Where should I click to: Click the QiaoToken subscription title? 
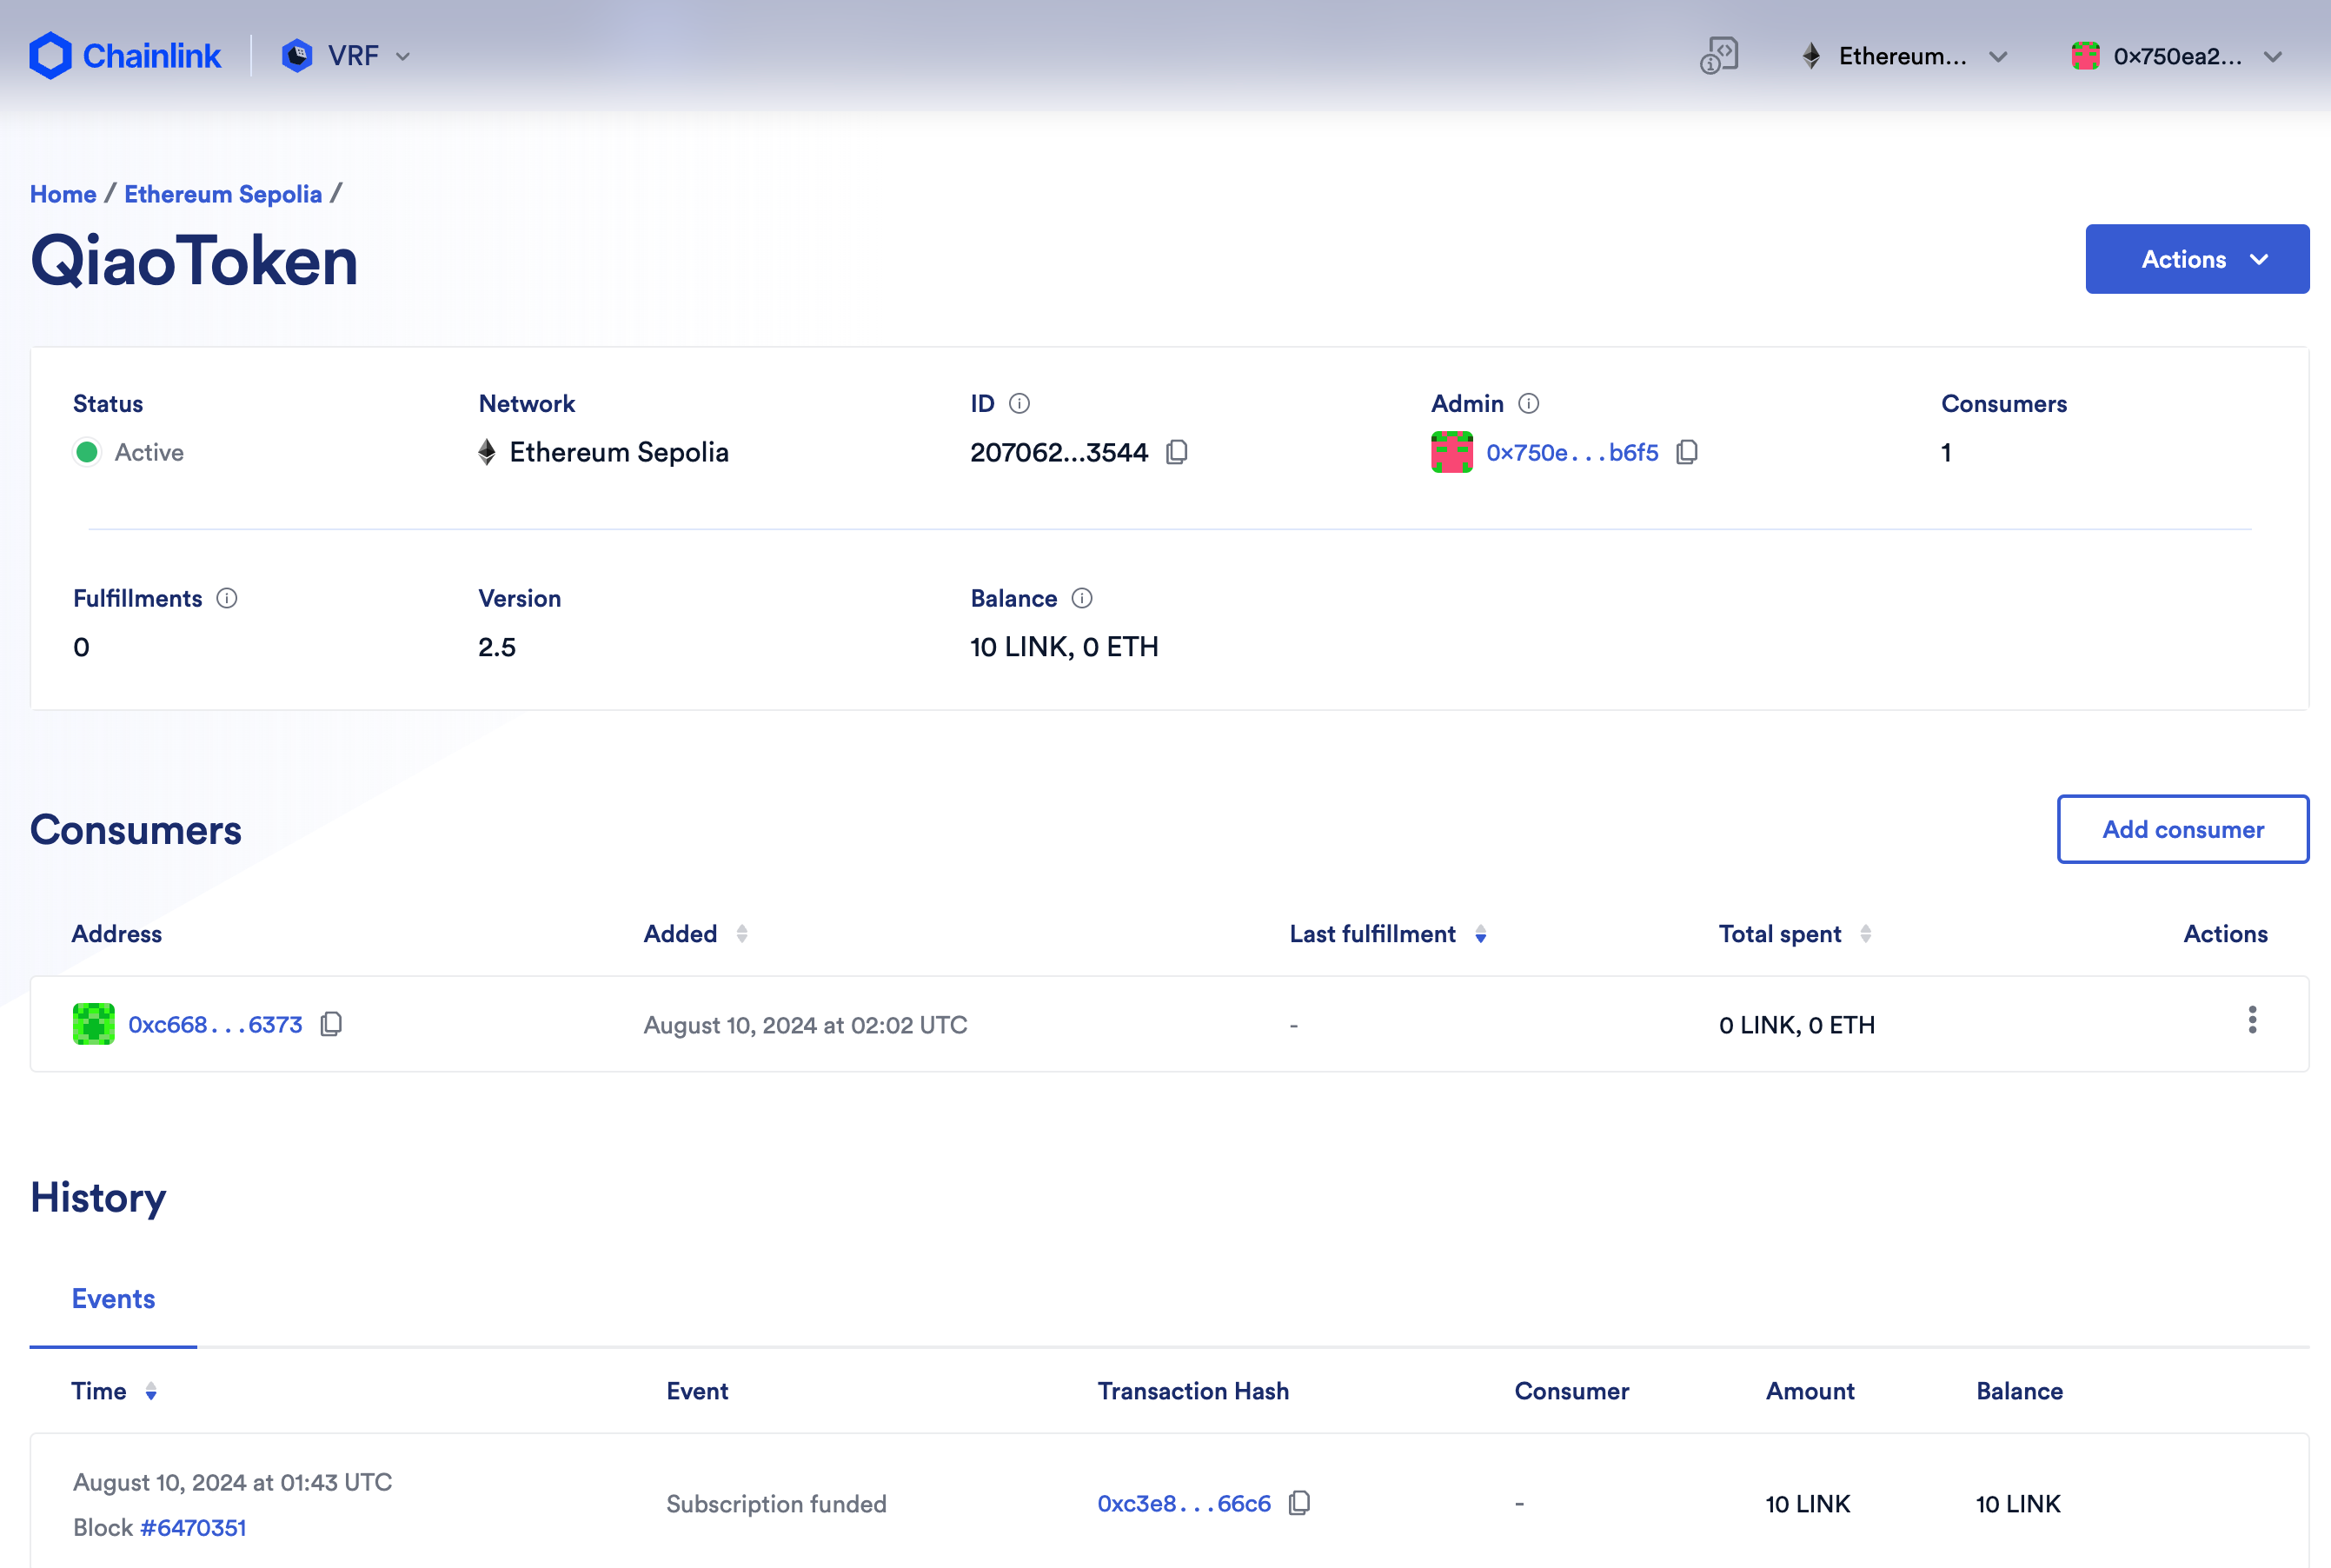(x=194, y=261)
